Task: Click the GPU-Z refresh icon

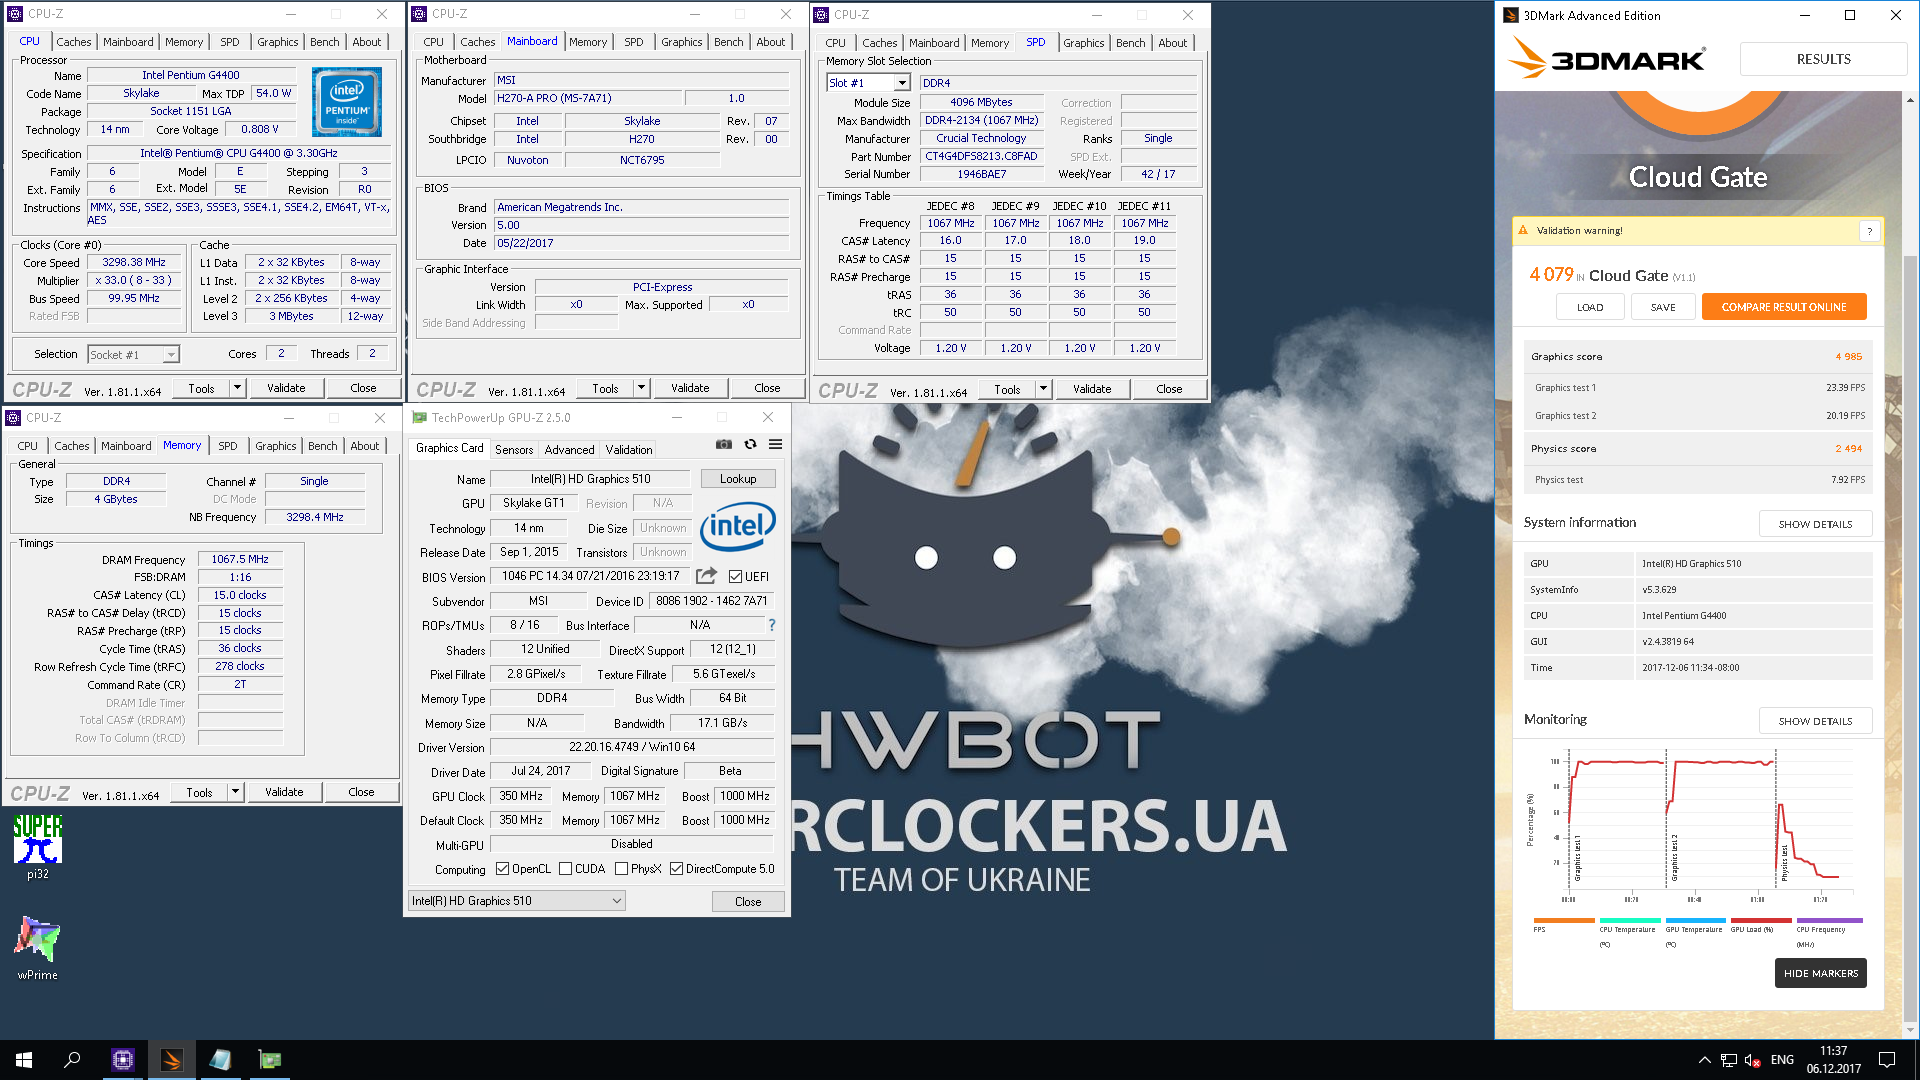Action: [750, 444]
